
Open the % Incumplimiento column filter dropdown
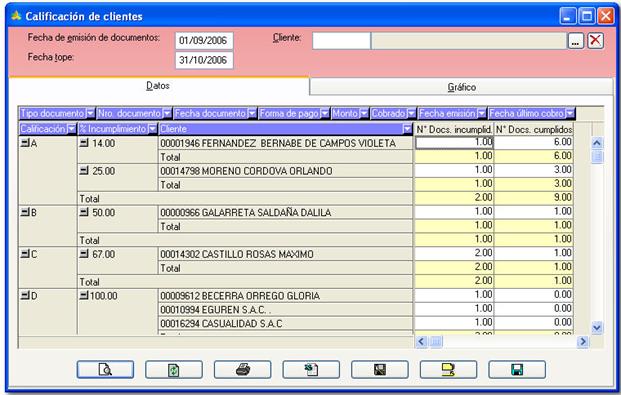(152, 129)
